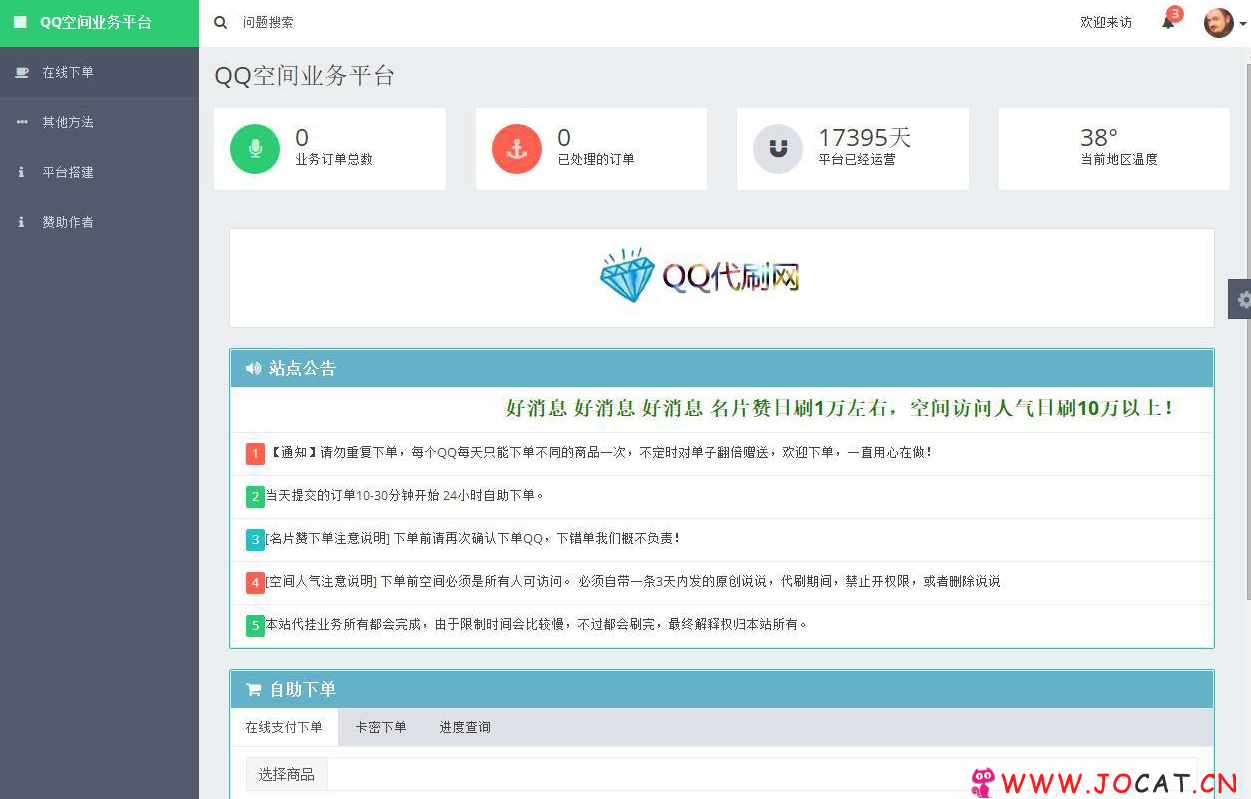Open the user avatar menu
Image resolution: width=1251 pixels, height=799 pixels.
(1218, 22)
